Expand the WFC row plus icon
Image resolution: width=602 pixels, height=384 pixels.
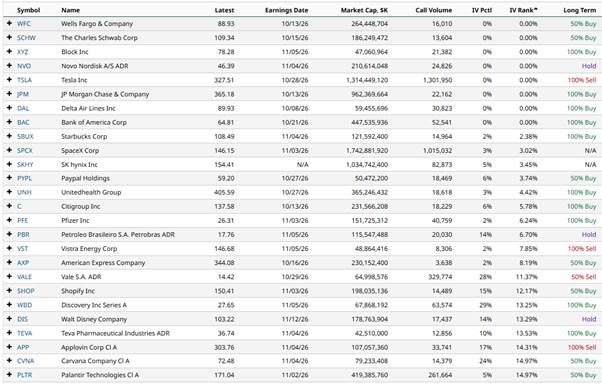pyautogui.click(x=9, y=23)
